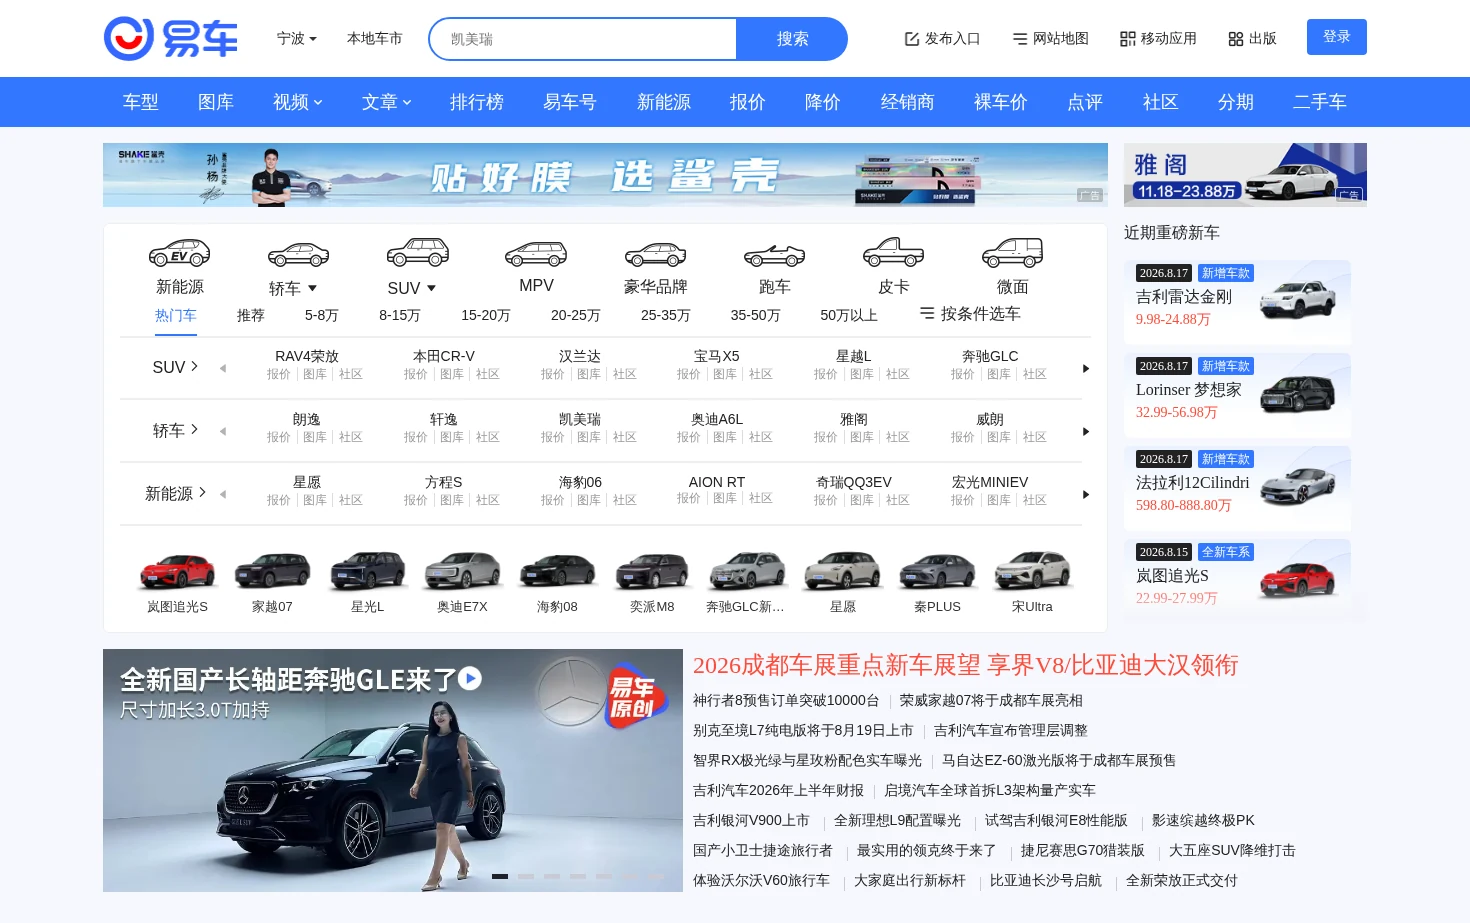This screenshot has width=1470, height=923.
Task: Click the 登录 login button
Action: 1337,37
